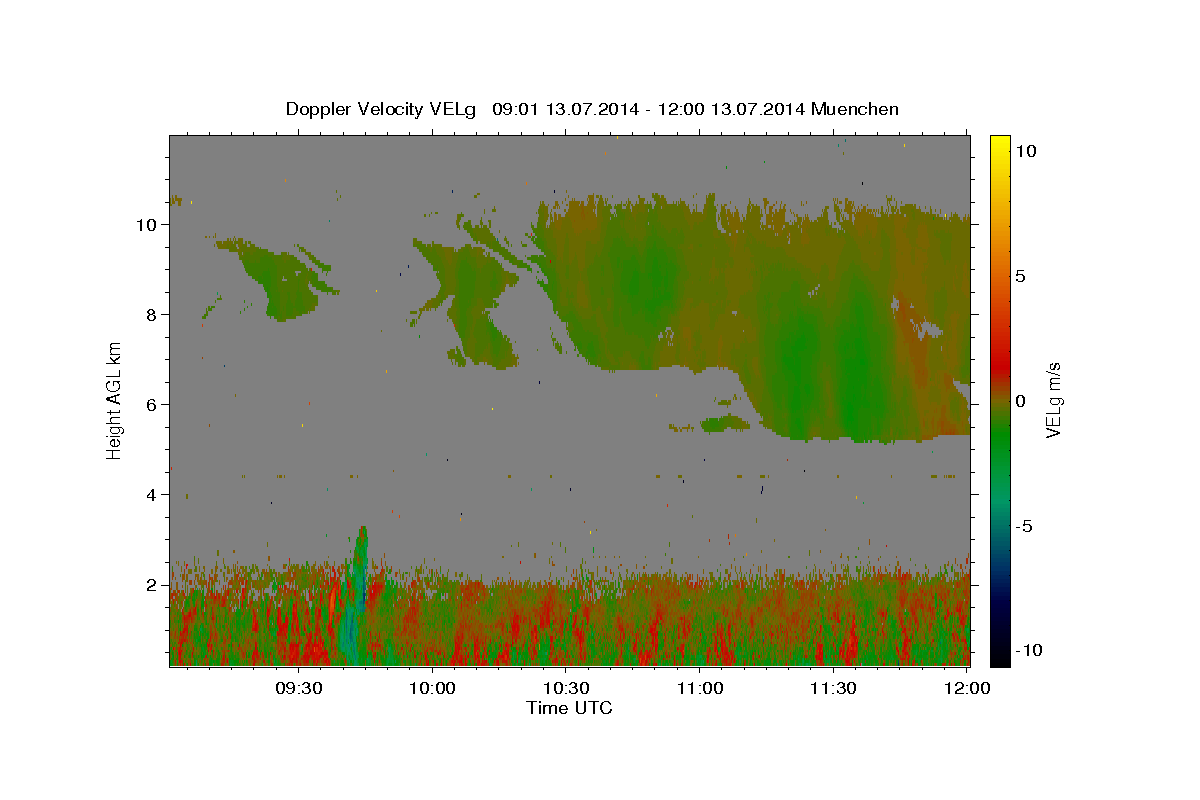Click the 10:00 time tick label
This screenshot has height=800, width=1200.
[433, 688]
